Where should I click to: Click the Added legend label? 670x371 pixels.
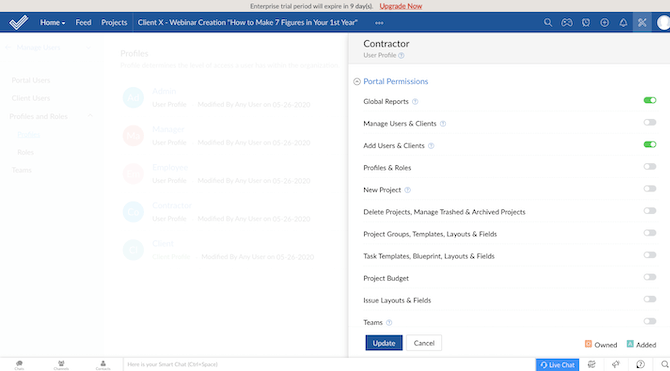(x=646, y=344)
